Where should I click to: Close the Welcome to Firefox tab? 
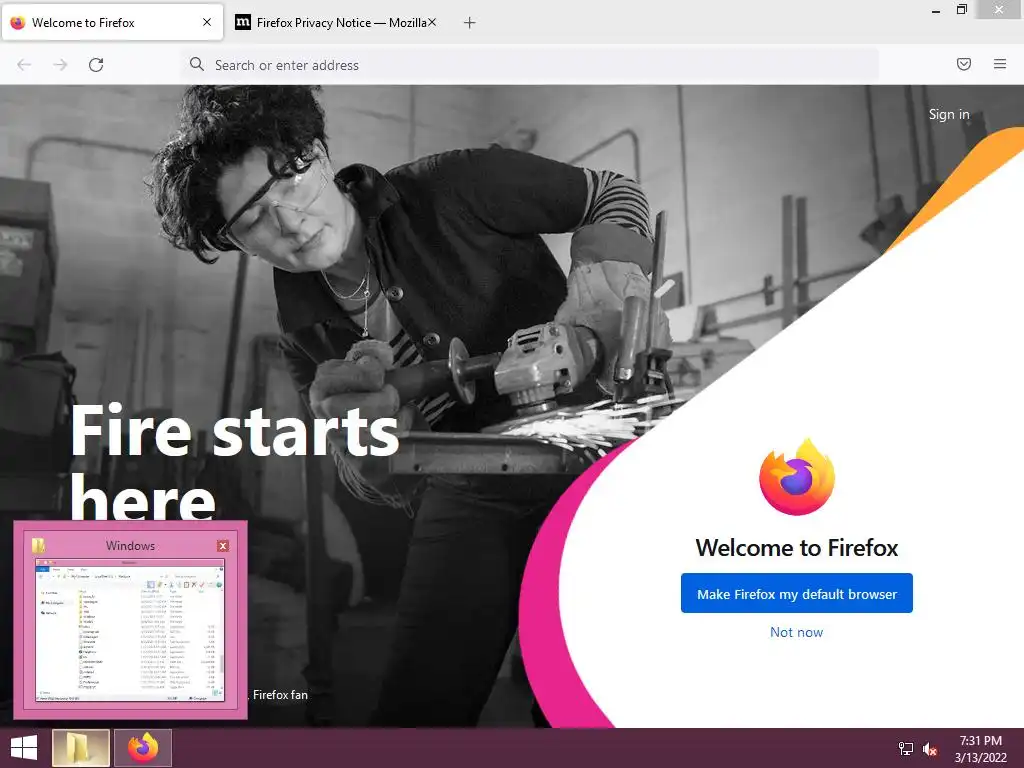coord(207,22)
